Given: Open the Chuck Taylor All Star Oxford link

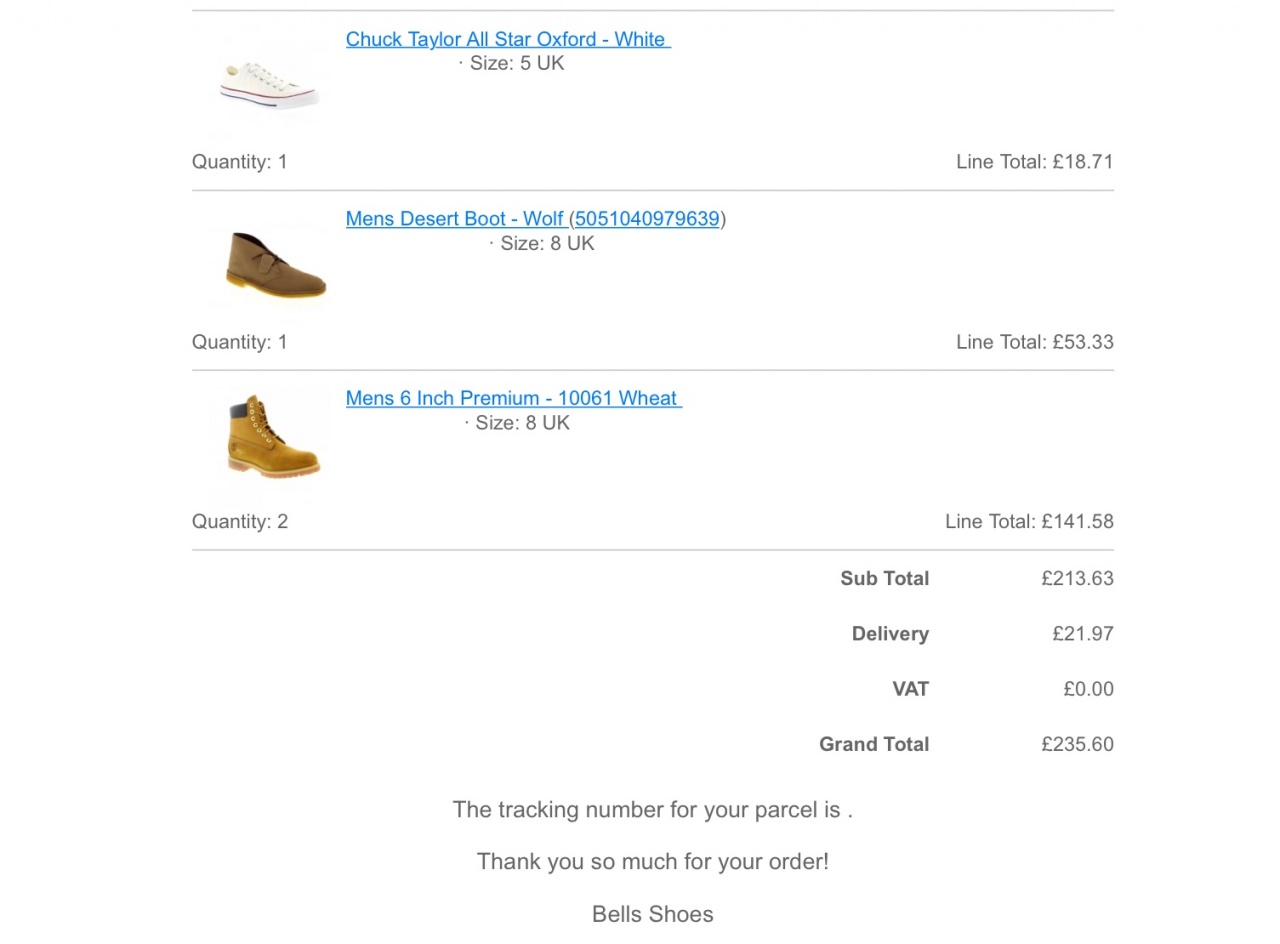Looking at the screenshot, I should pyautogui.click(x=507, y=39).
